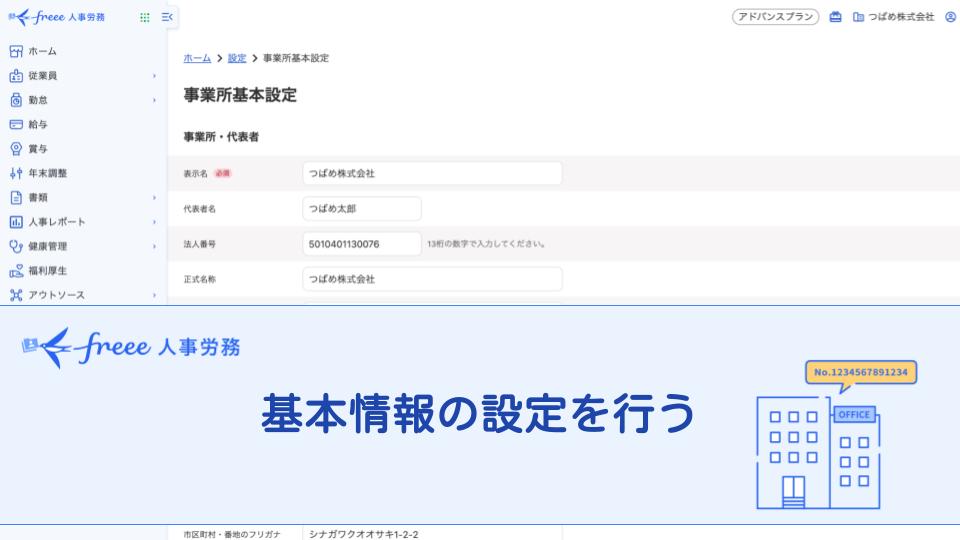Click the 事業所・代表者 section heading
The height and width of the screenshot is (540, 960).
pos(221,137)
